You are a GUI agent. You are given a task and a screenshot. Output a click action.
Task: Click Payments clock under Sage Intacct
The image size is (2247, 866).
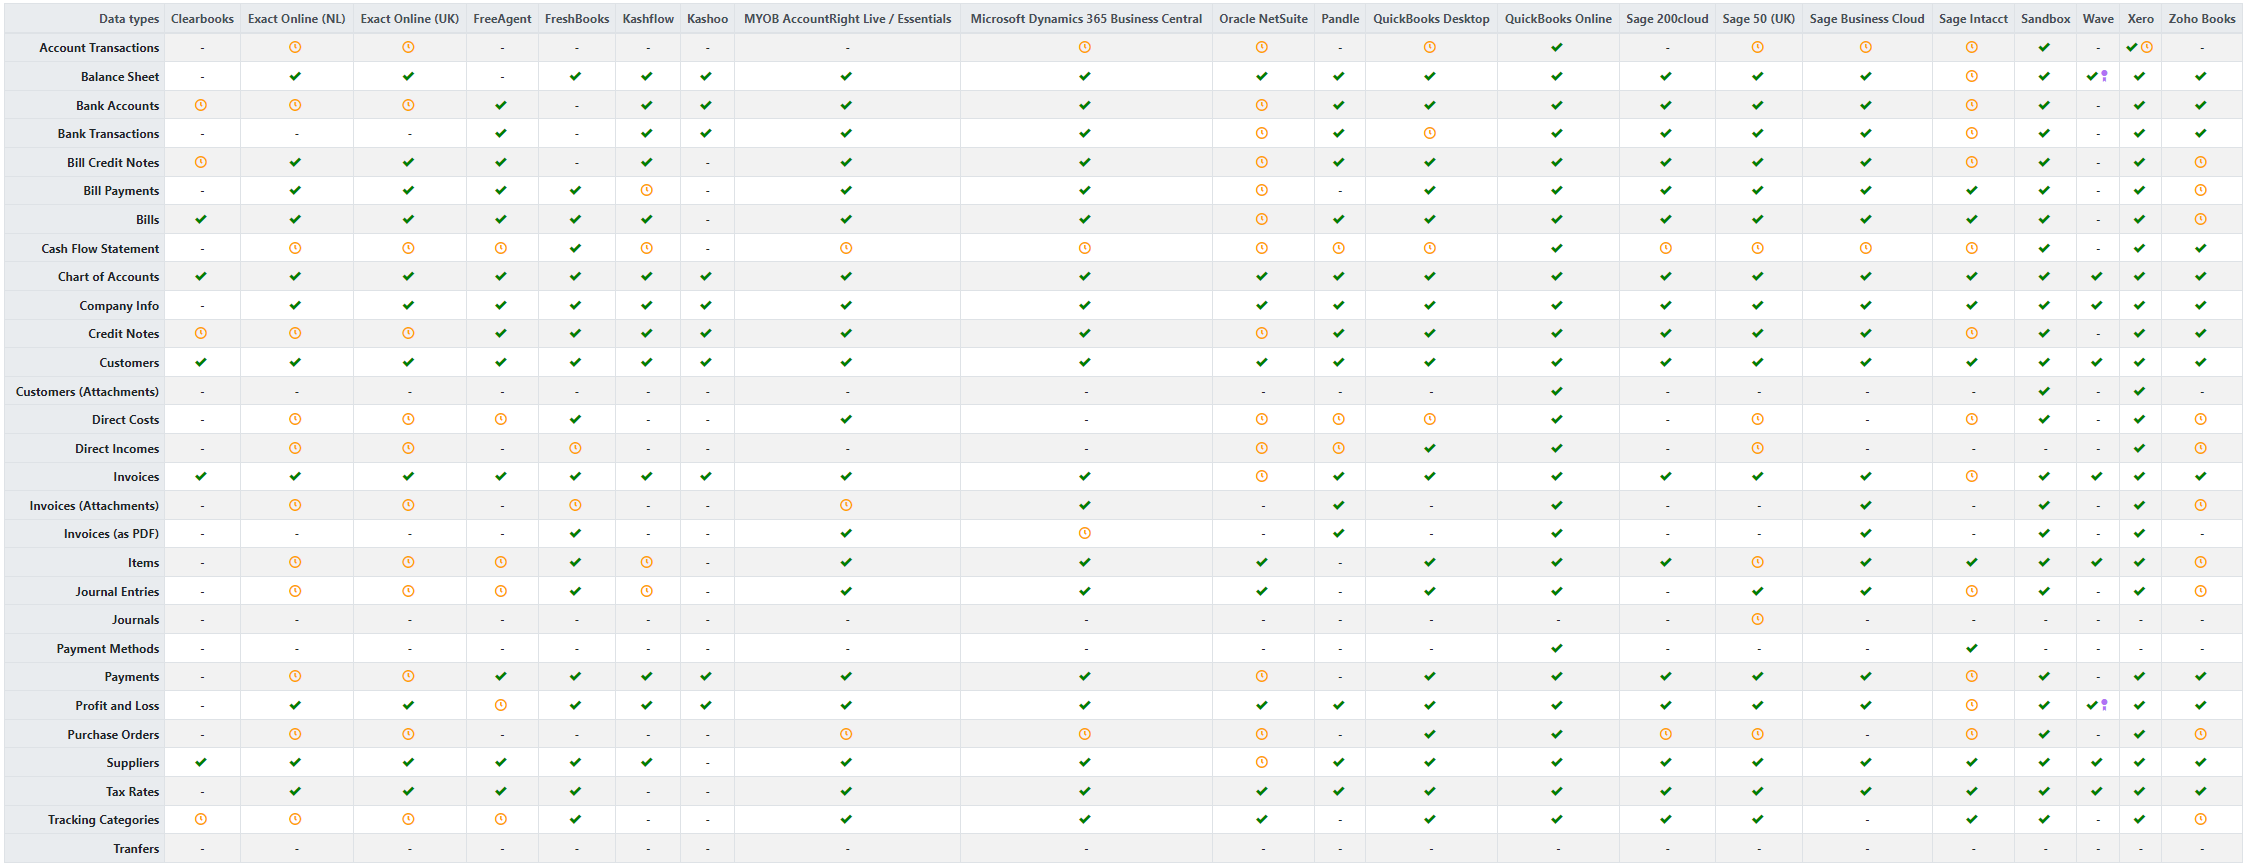click(1972, 676)
